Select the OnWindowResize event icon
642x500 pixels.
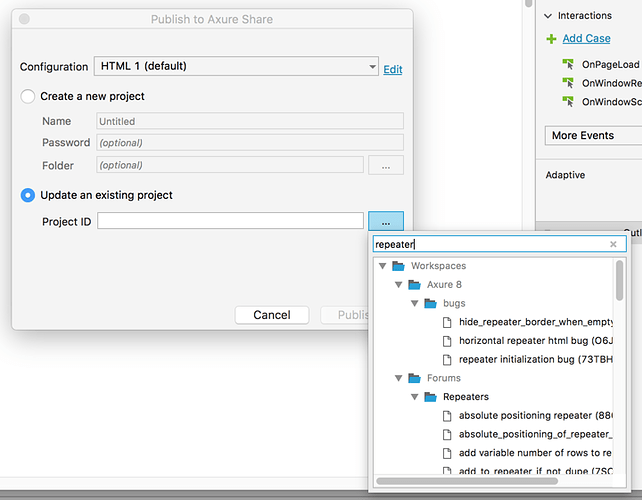coord(568,83)
